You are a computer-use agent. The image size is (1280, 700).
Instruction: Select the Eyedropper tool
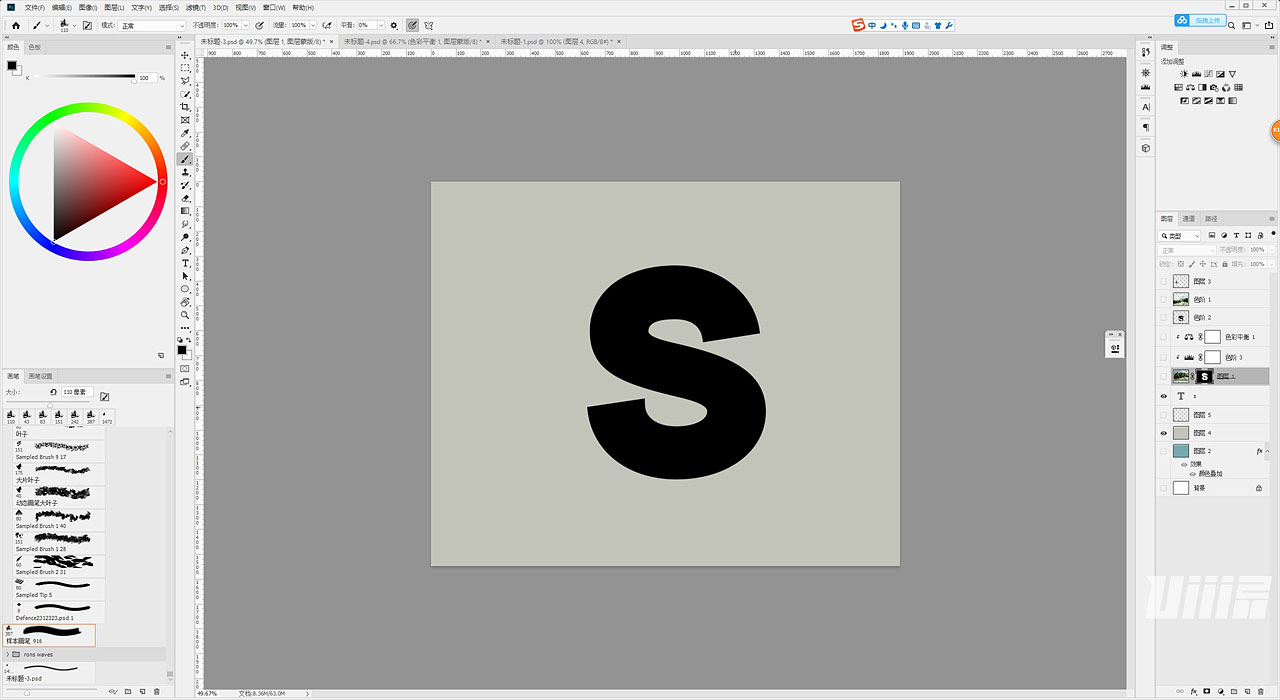[x=185, y=133]
